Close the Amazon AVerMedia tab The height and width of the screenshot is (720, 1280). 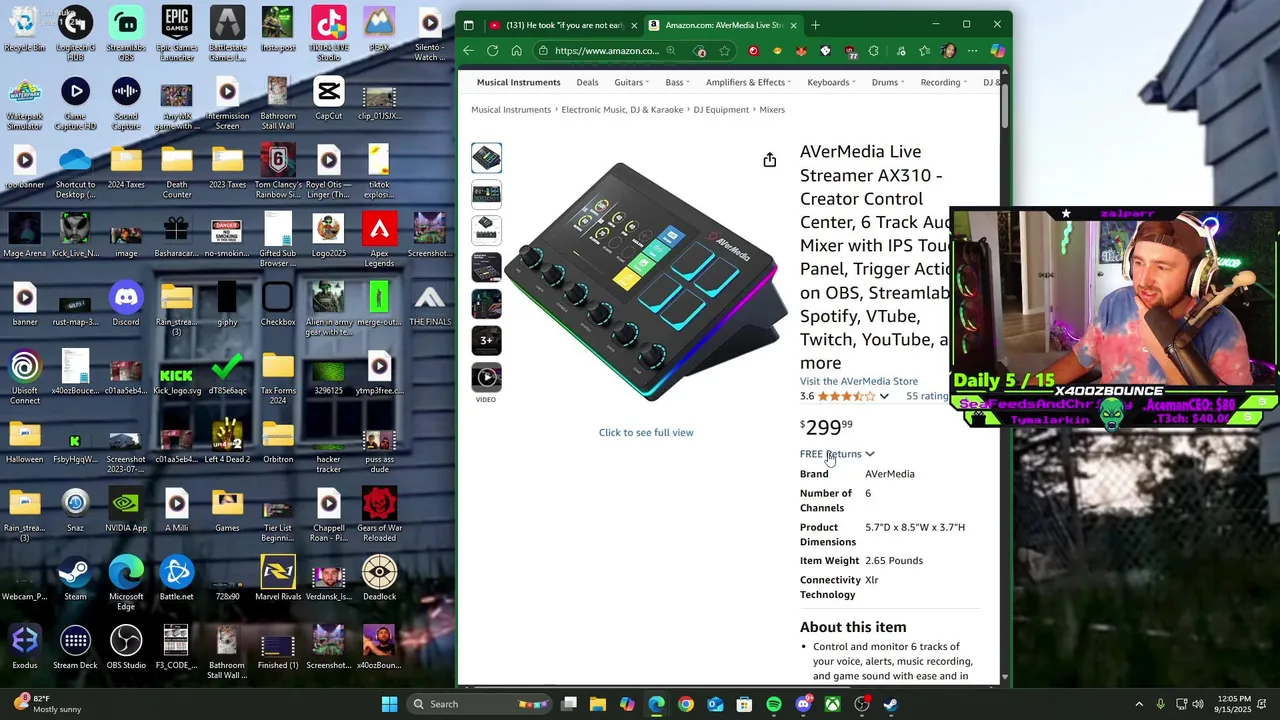click(x=793, y=25)
